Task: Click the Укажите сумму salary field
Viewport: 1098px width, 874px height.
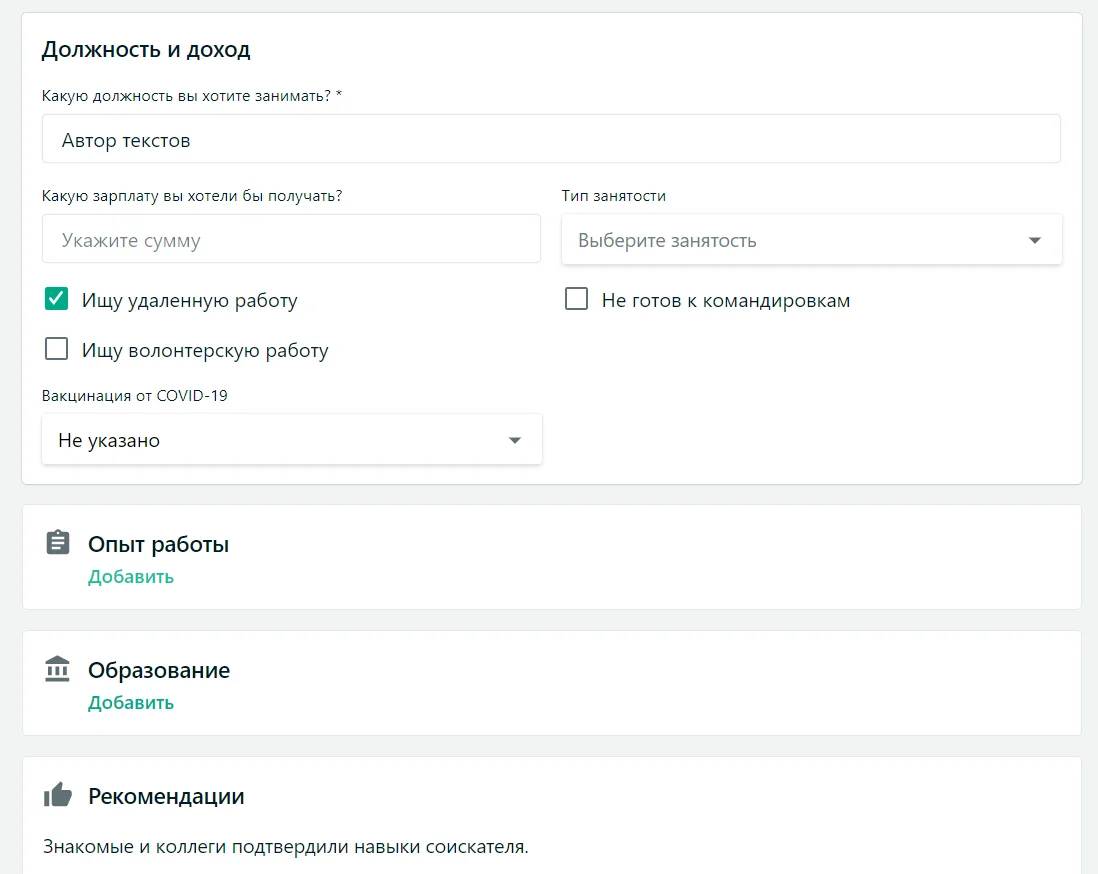Action: click(291, 240)
